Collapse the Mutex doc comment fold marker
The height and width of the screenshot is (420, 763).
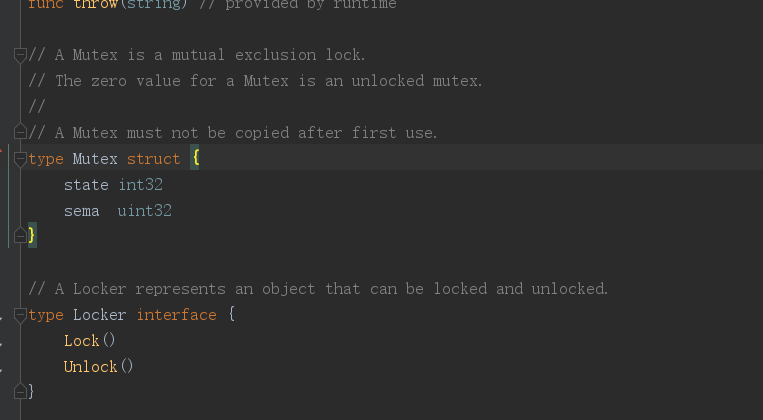(20, 55)
